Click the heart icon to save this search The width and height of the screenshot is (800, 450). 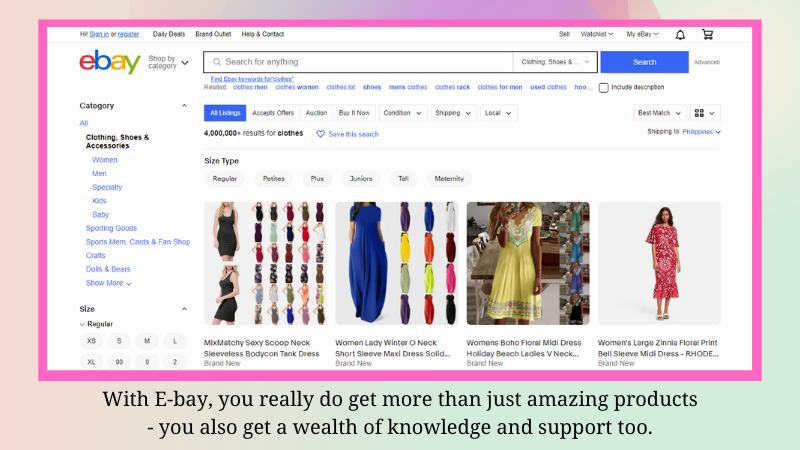click(321, 134)
